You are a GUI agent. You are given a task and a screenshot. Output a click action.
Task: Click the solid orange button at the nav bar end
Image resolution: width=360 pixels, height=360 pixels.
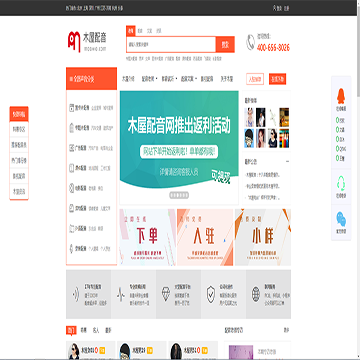click(277, 79)
